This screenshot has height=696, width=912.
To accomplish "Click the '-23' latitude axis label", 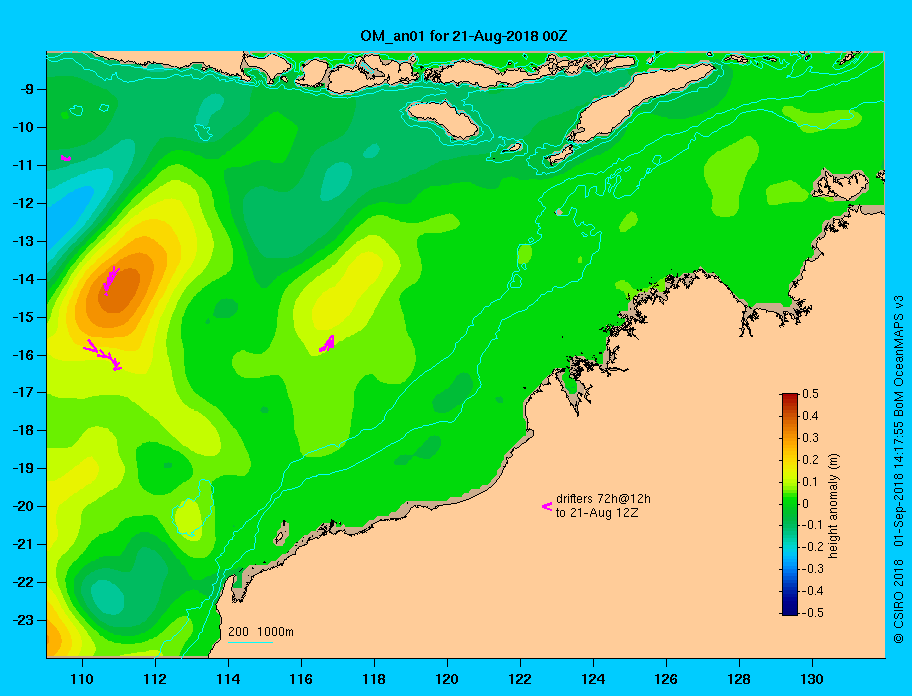I will [24, 620].
